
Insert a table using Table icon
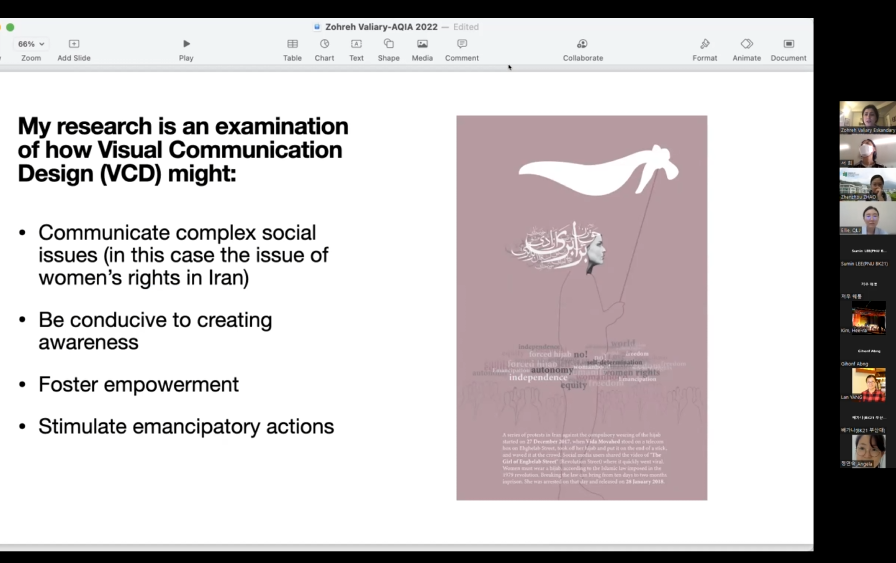[x=293, y=44]
